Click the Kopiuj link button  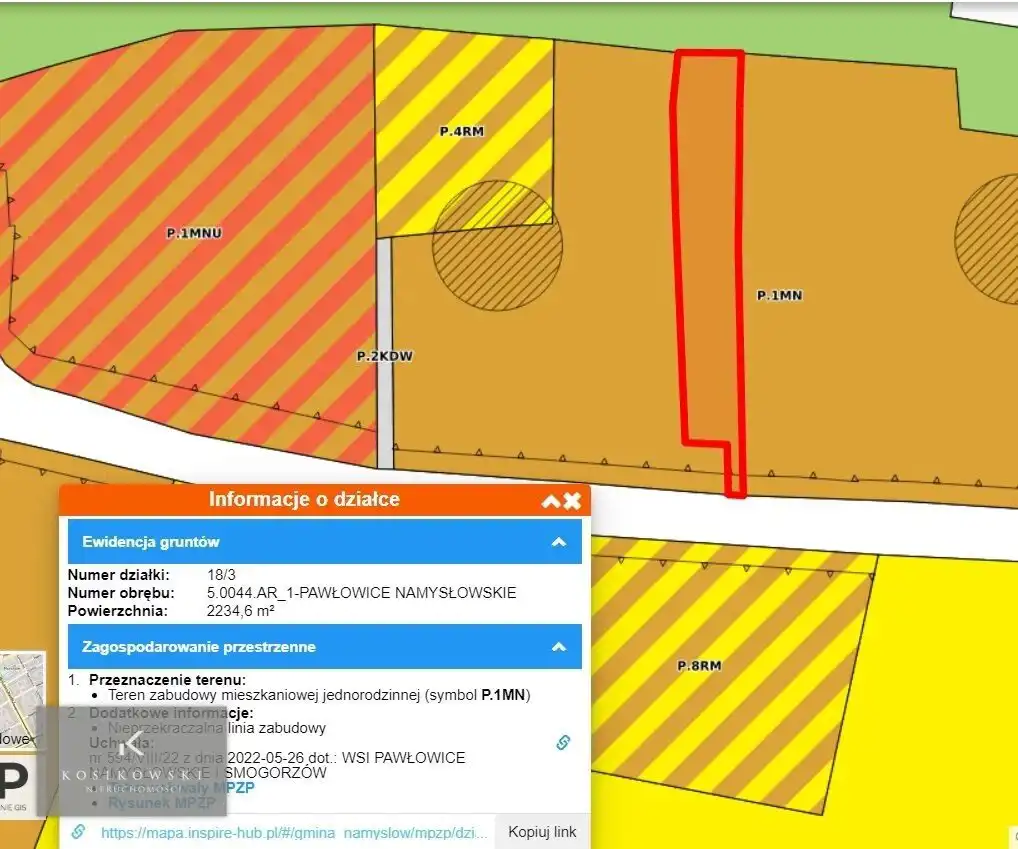(542, 831)
